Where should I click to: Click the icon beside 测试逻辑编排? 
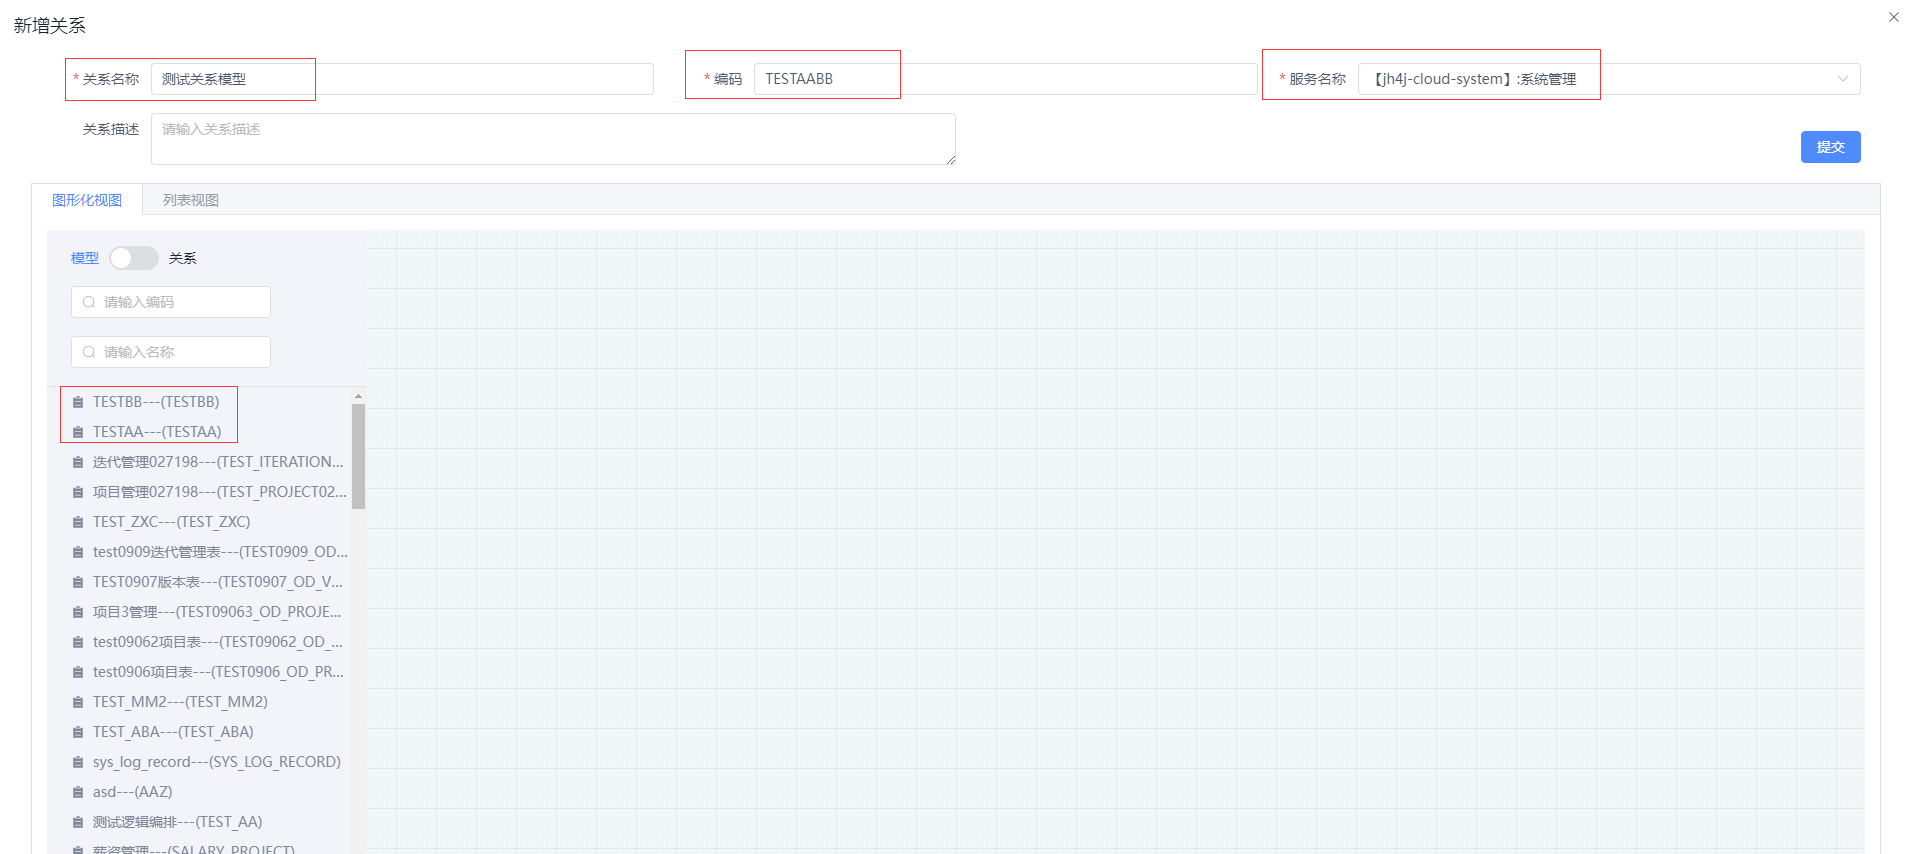click(78, 822)
